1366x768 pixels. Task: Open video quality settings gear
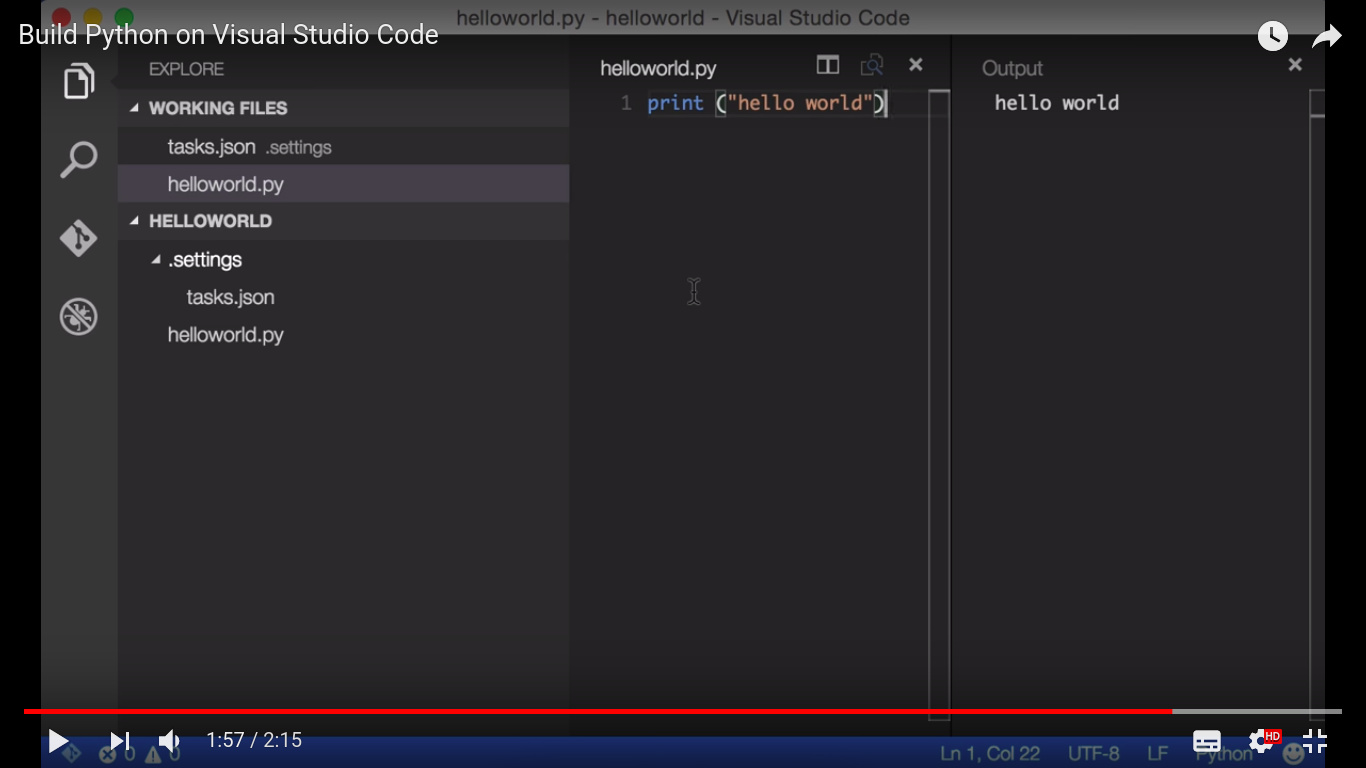pyautogui.click(x=1262, y=741)
